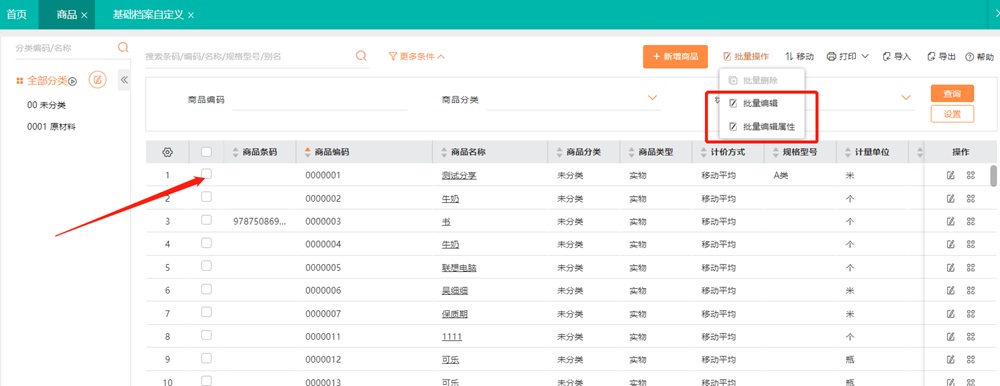Click the vertical scrollbar of the table
The image size is (1000, 386).
pos(994,176)
